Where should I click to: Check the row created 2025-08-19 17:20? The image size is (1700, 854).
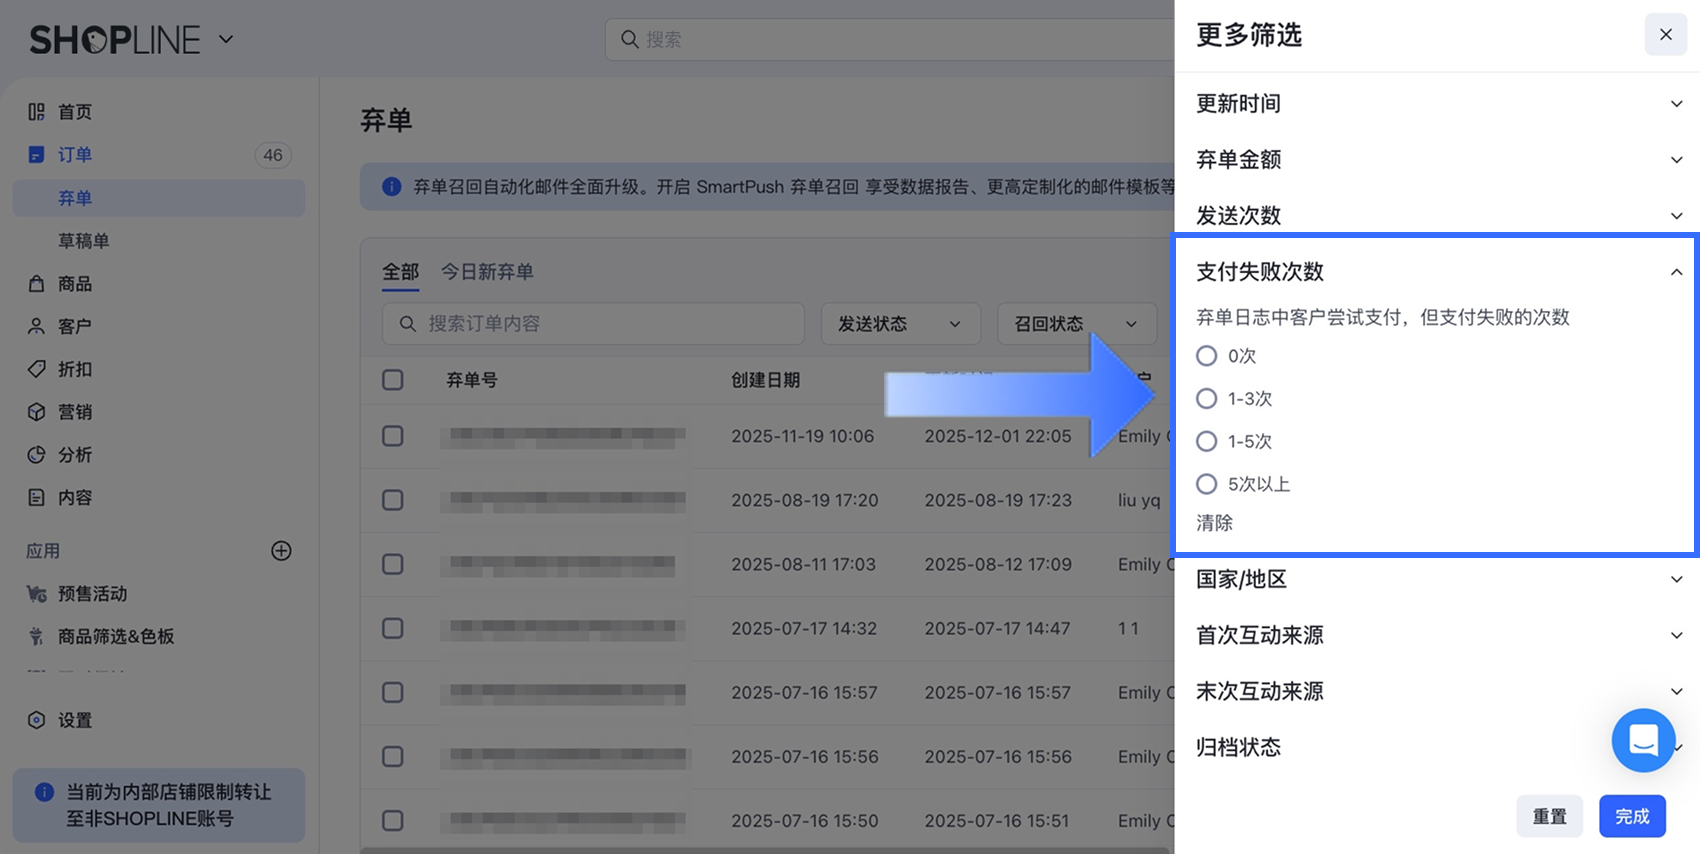click(x=393, y=500)
